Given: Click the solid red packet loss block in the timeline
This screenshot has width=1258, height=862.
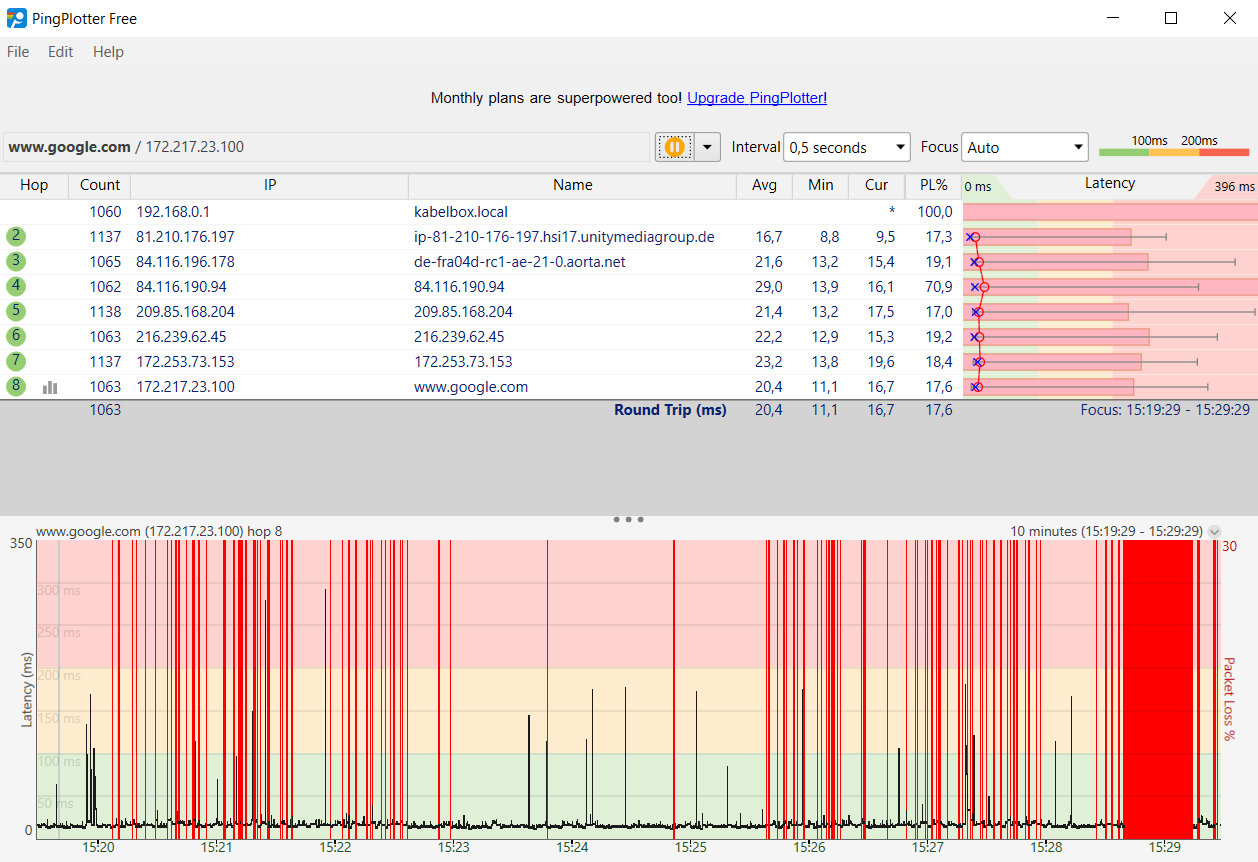Looking at the screenshot, I should [1159, 690].
